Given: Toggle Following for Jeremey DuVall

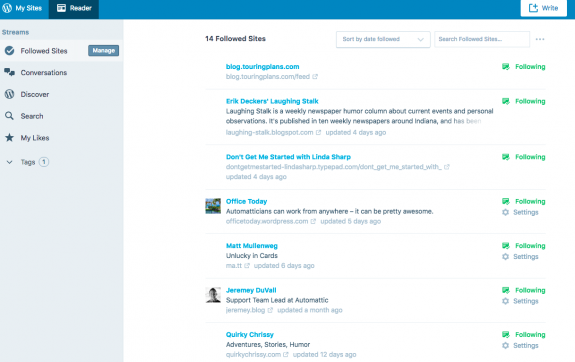Looking at the screenshot, I should click(524, 290).
